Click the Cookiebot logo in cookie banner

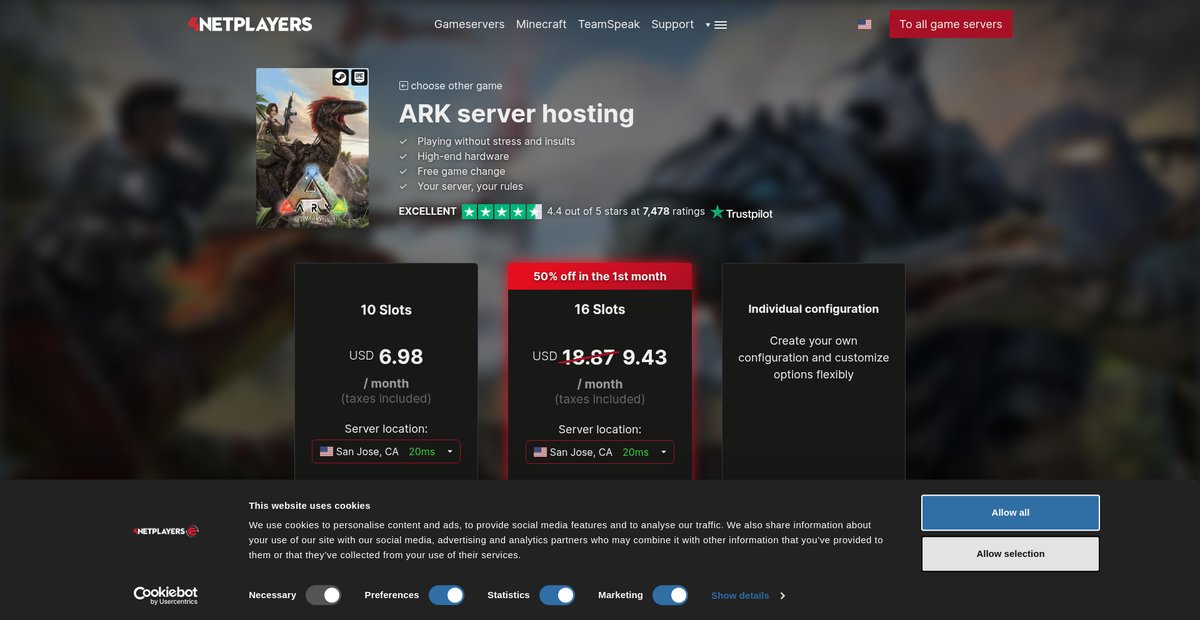[166, 595]
